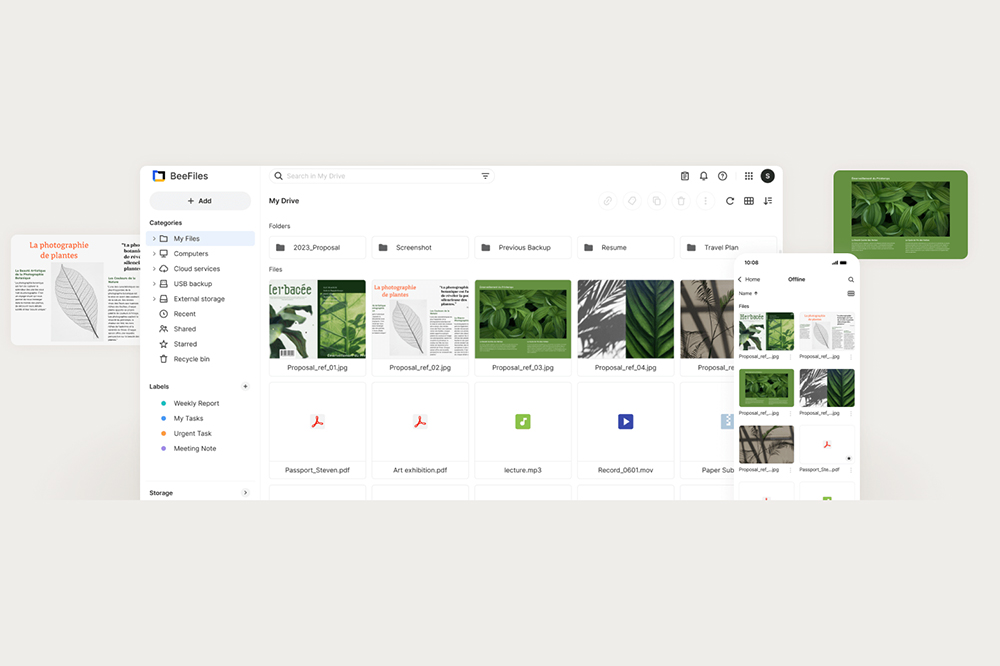
Task: Open Proposal_ref_01.jpg thumbnail
Action: point(317,319)
